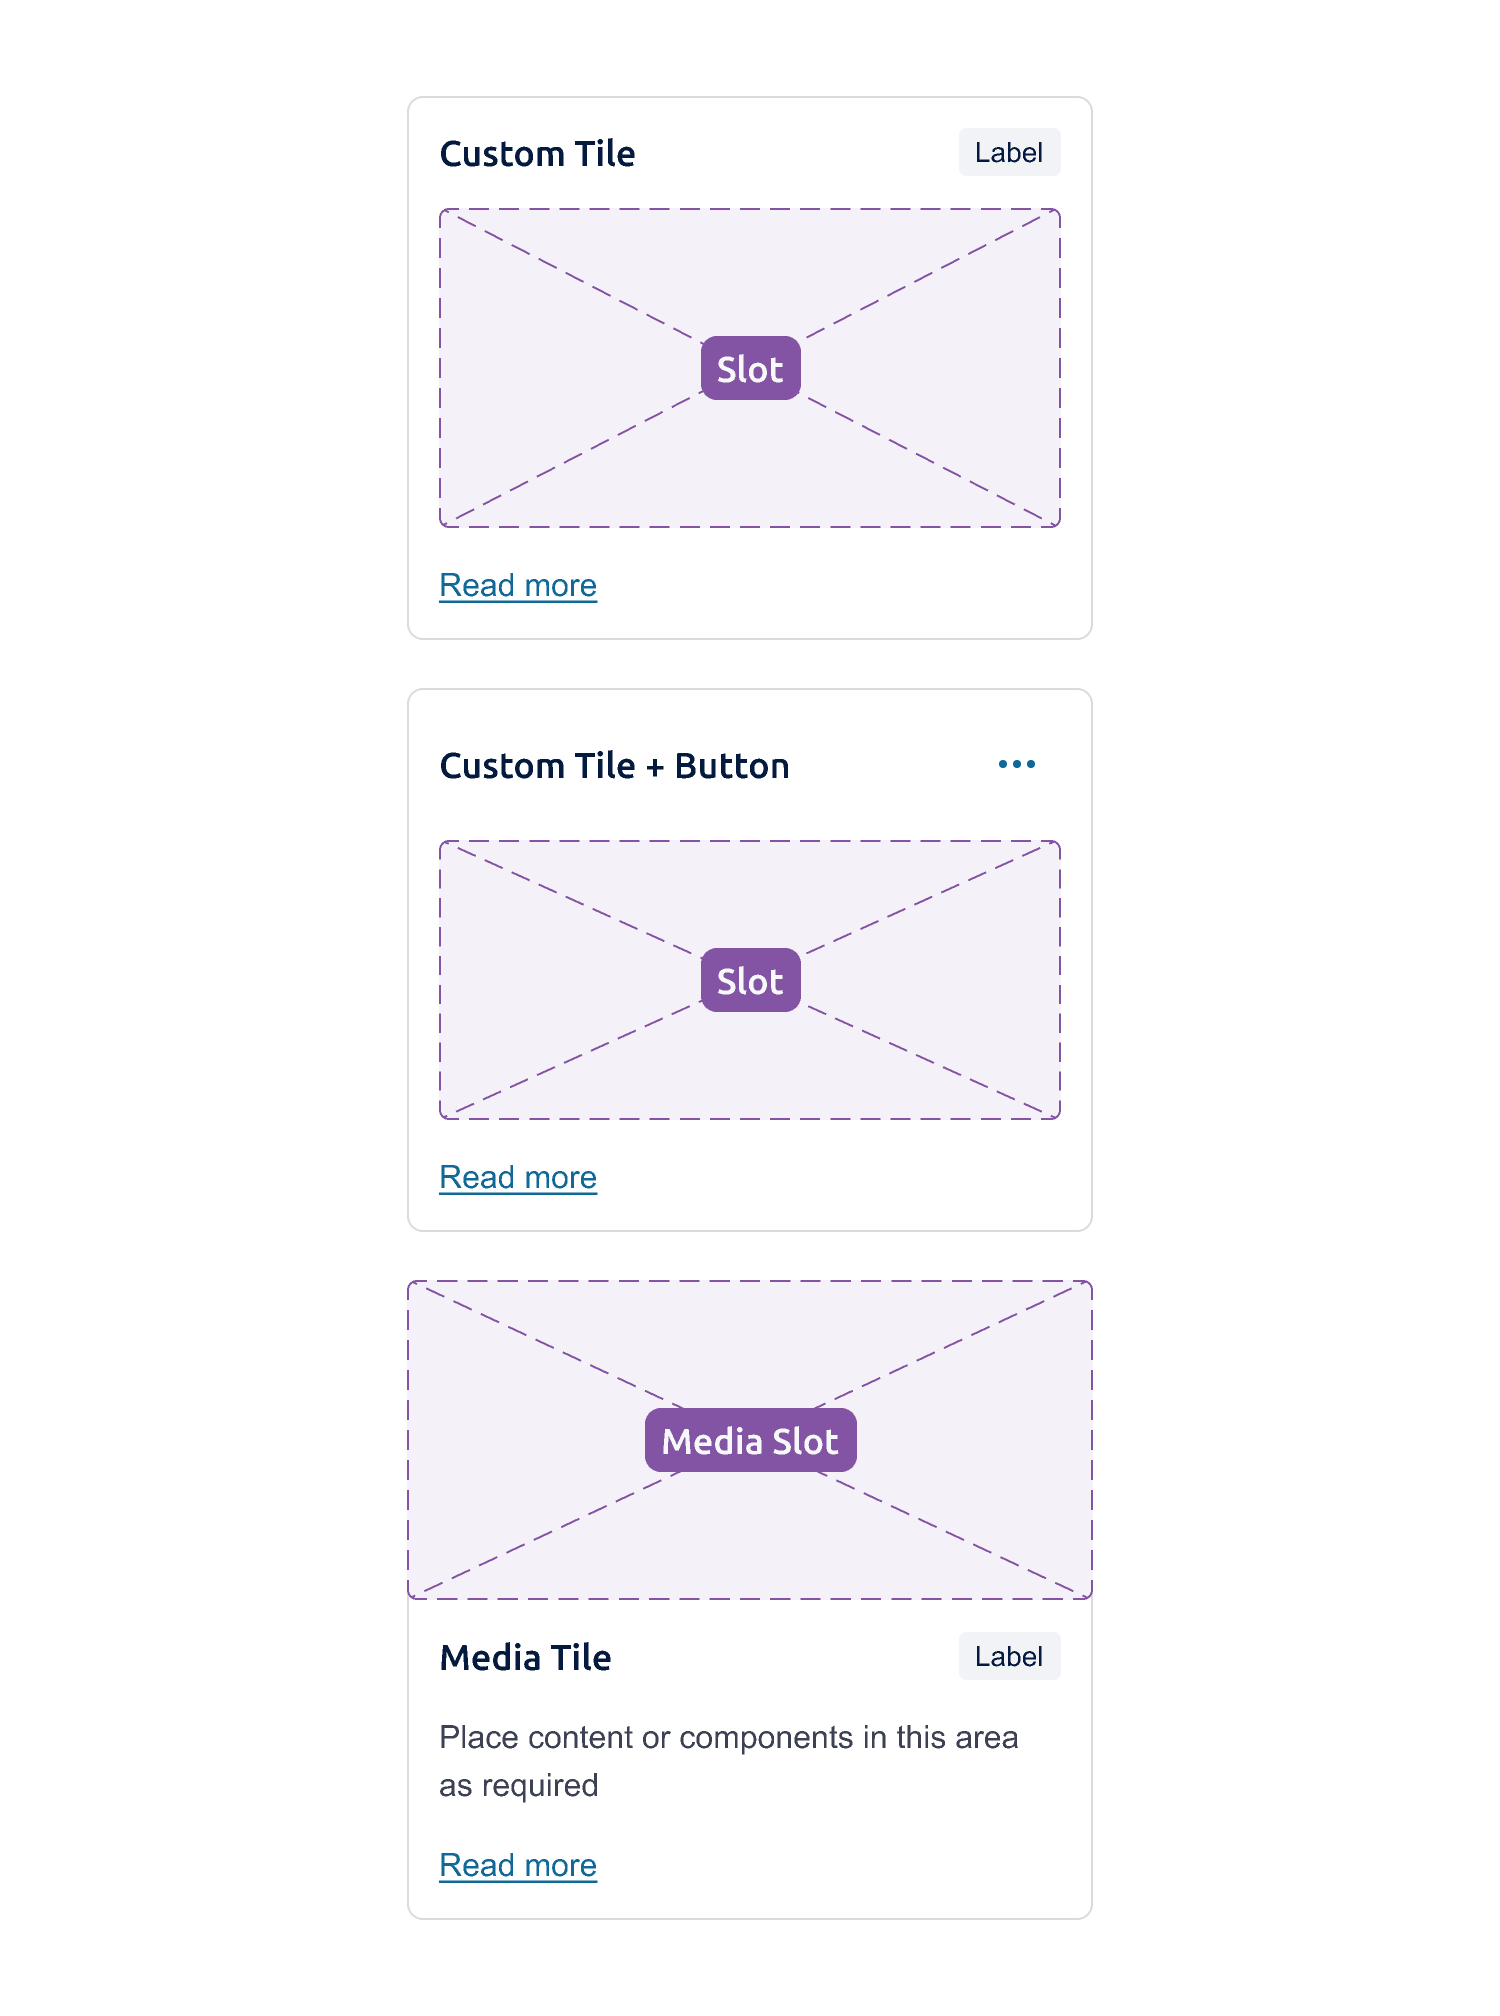Open the overflow menu on Custom Tile + Button
1500x2016 pixels.
pos(1017,763)
